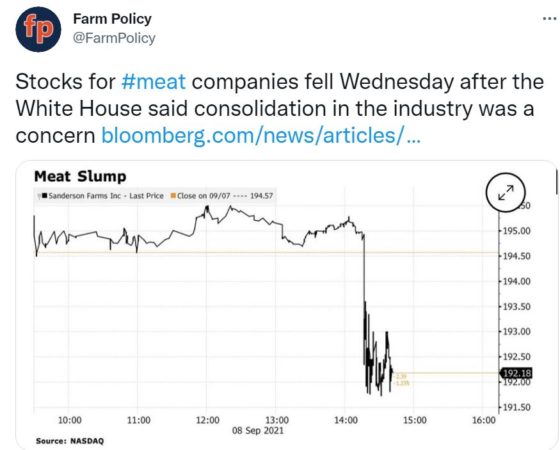Image resolution: width=560 pixels, height=450 pixels.
Task: Click the 12:00 time axis label
Action: tap(208, 420)
